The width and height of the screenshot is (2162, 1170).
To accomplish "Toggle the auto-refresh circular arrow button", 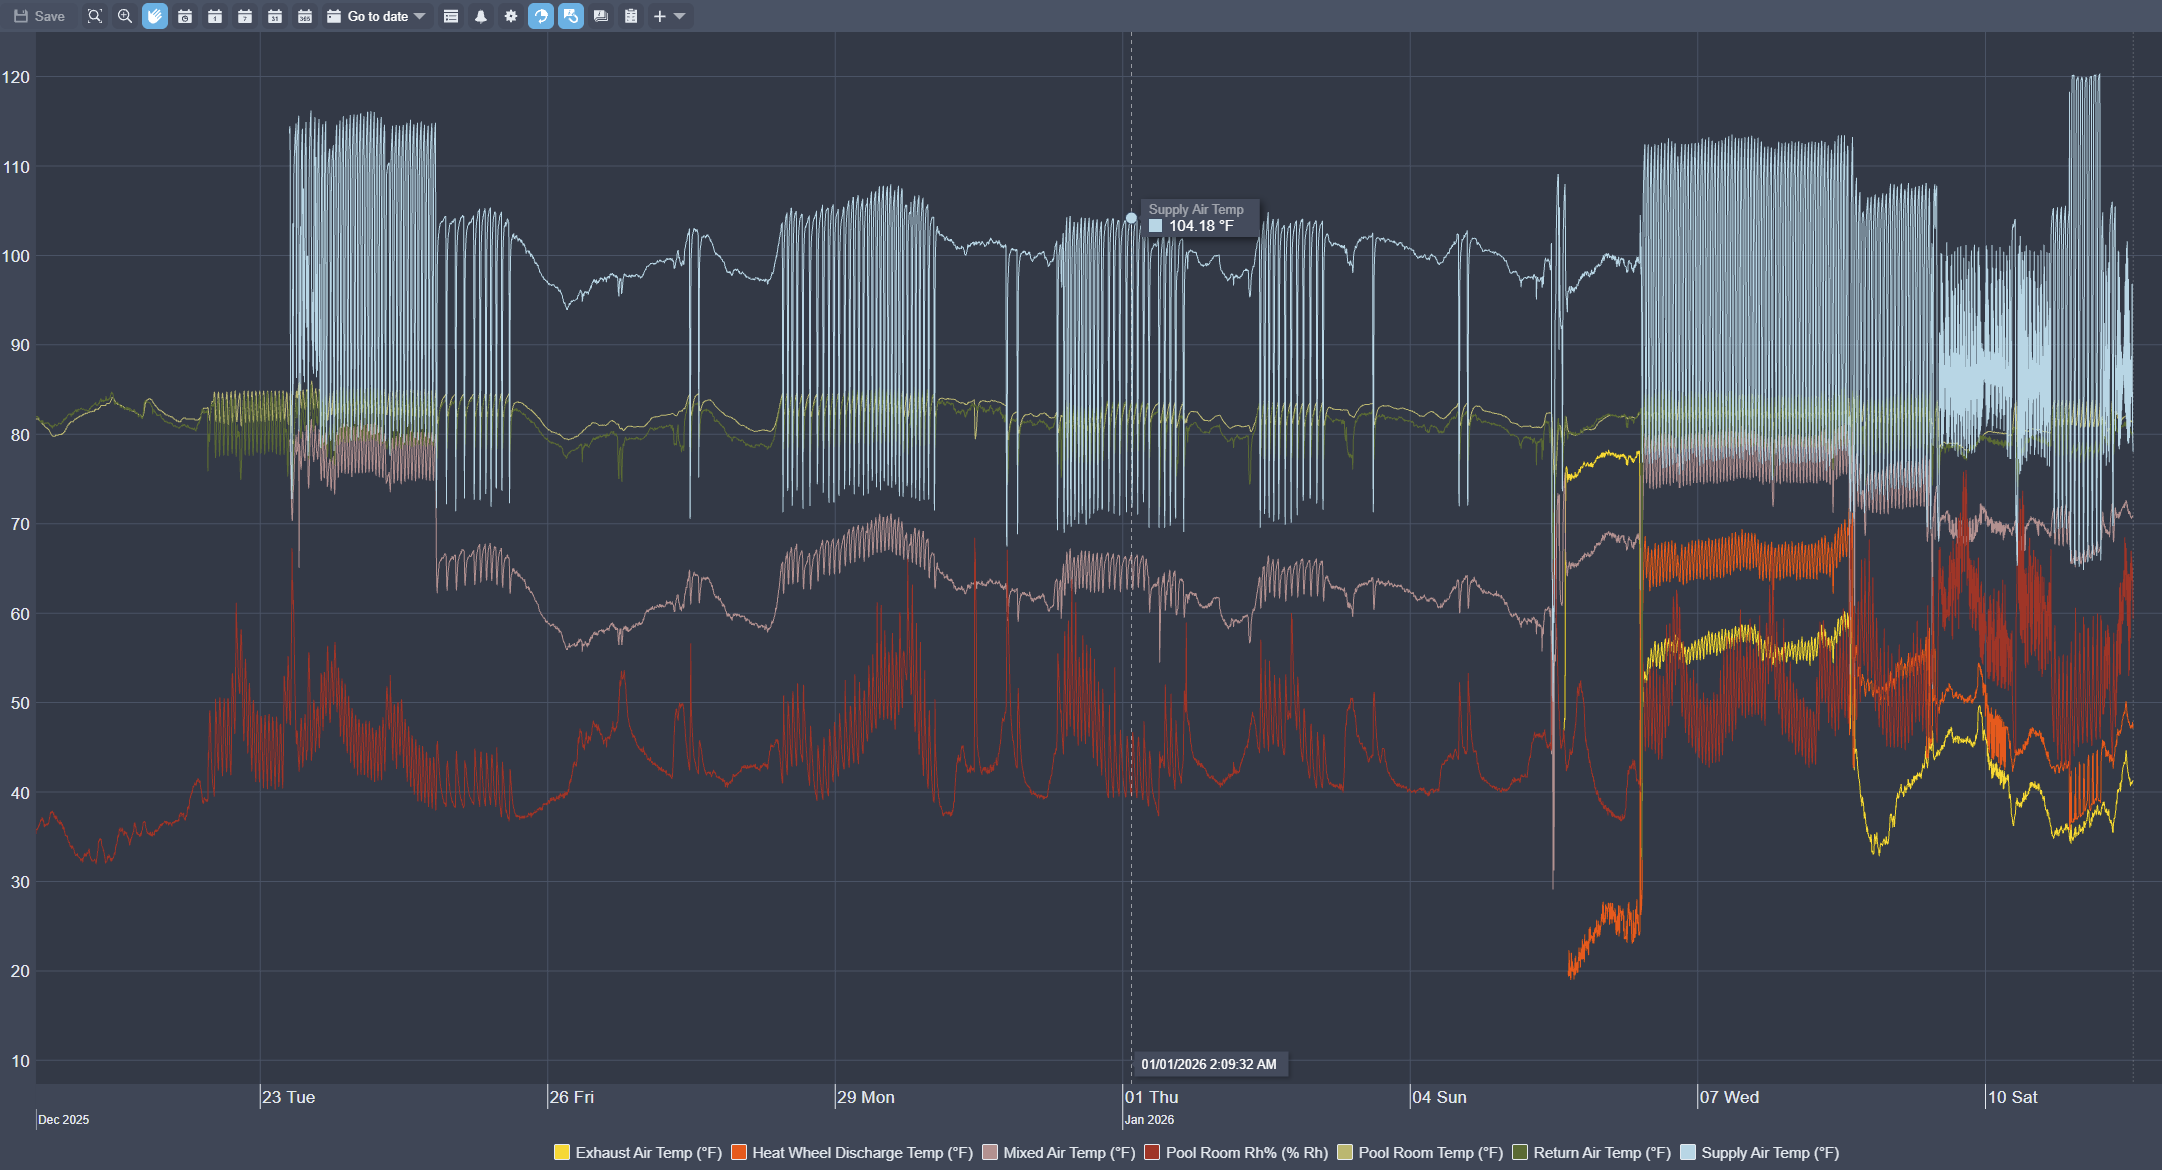I will tap(541, 16).
